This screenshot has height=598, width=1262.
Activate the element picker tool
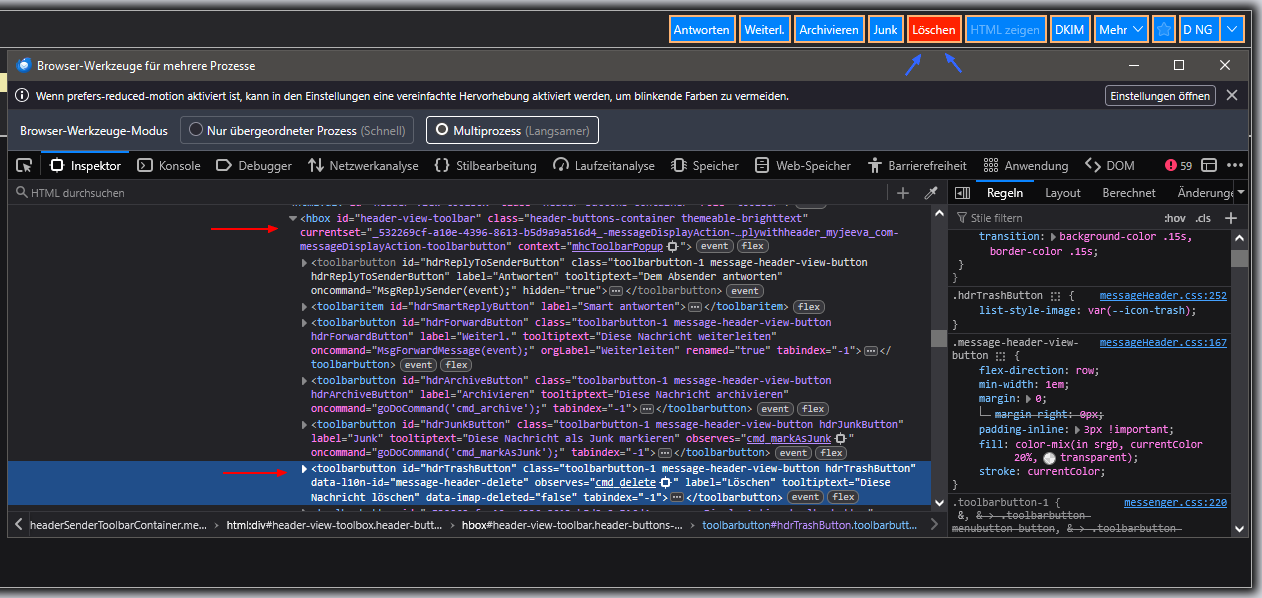click(25, 166)
